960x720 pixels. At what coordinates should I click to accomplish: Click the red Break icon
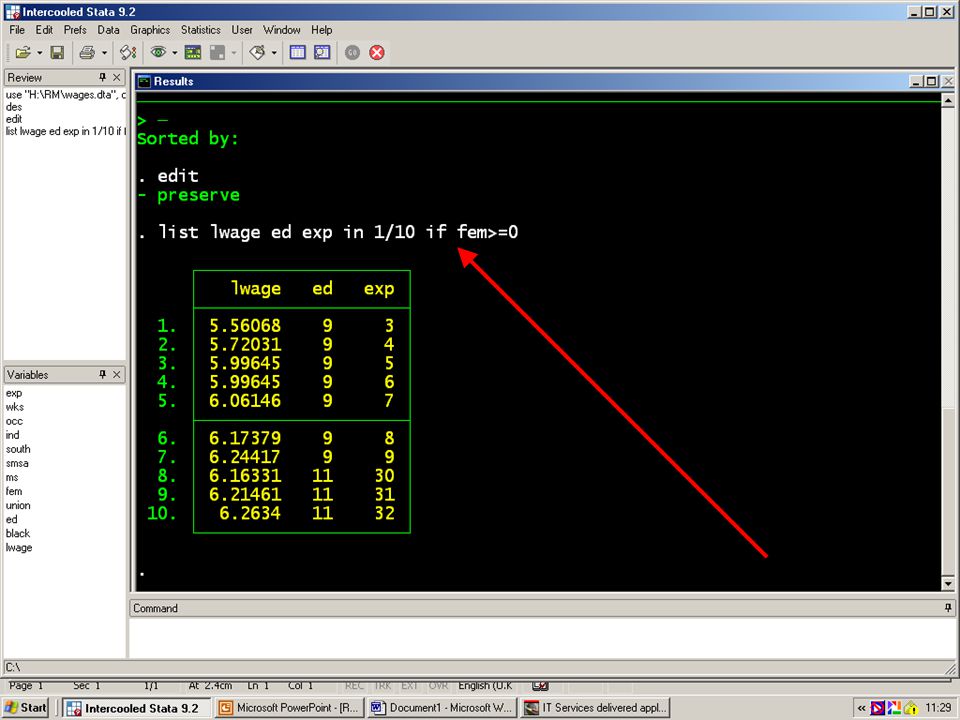(x=377, y=53)
